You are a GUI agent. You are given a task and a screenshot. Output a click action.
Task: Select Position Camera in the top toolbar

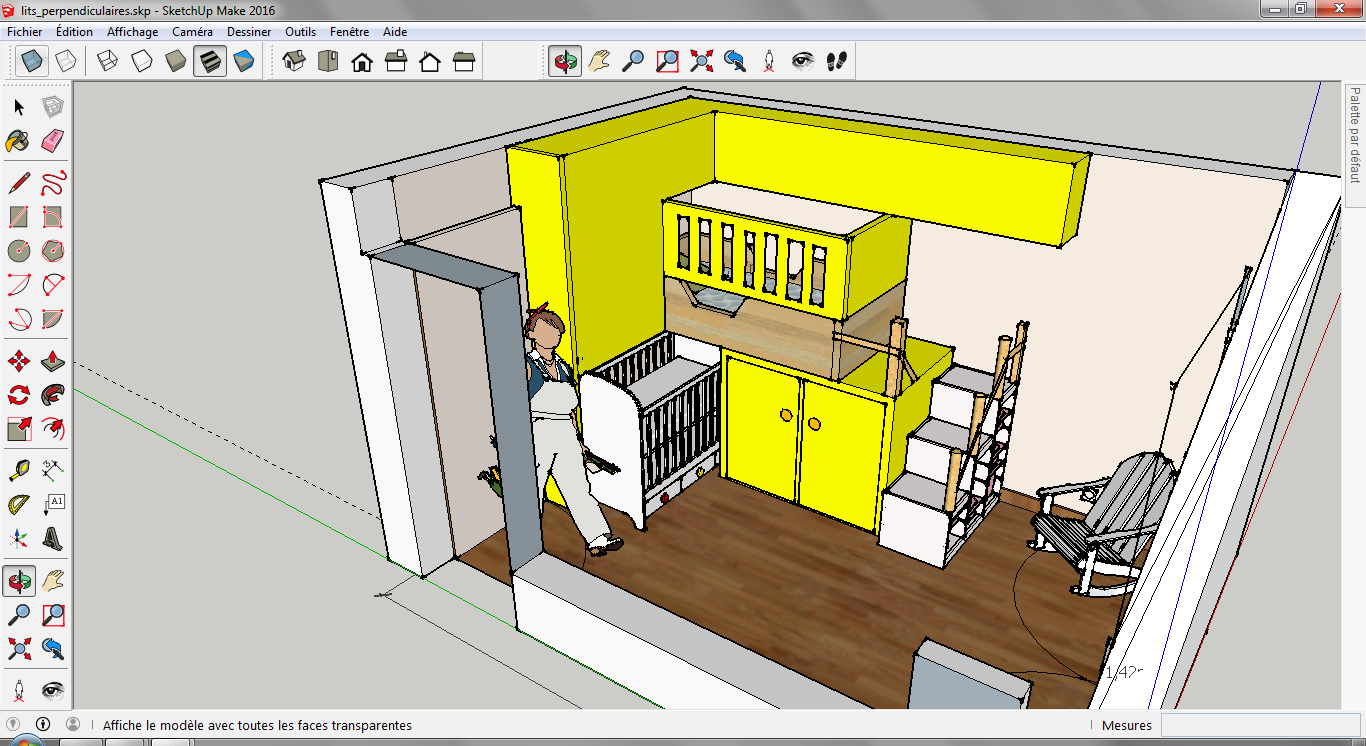point(769,62)
